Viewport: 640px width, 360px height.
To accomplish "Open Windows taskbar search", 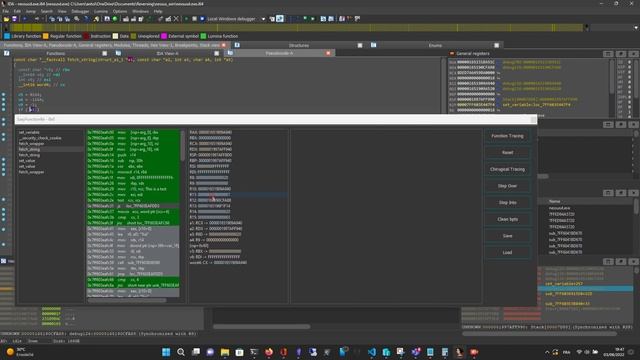I will 181,352.
